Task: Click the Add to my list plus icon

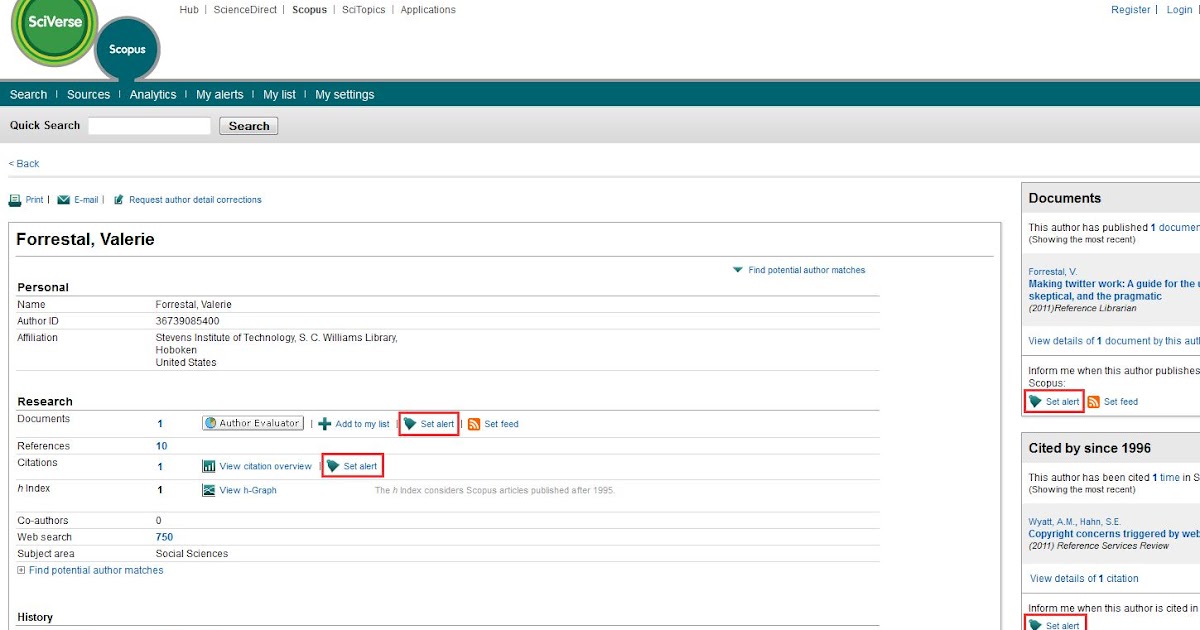Action: 324,424
